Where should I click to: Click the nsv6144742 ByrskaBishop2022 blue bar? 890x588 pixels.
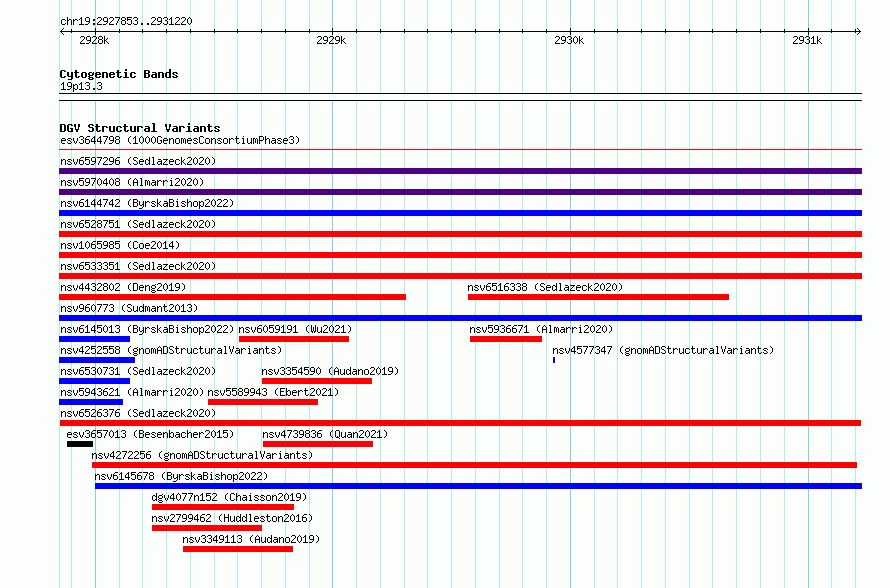click(460, 213)
